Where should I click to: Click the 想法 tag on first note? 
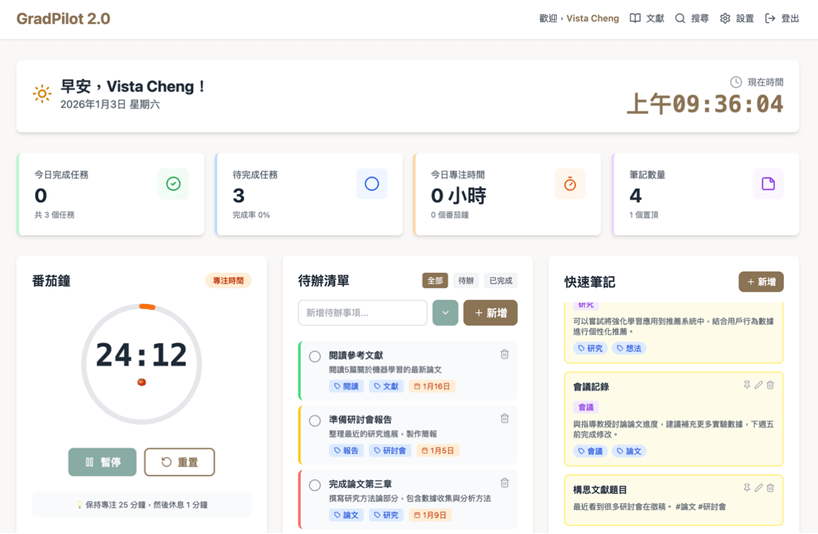tap(629, 348)
